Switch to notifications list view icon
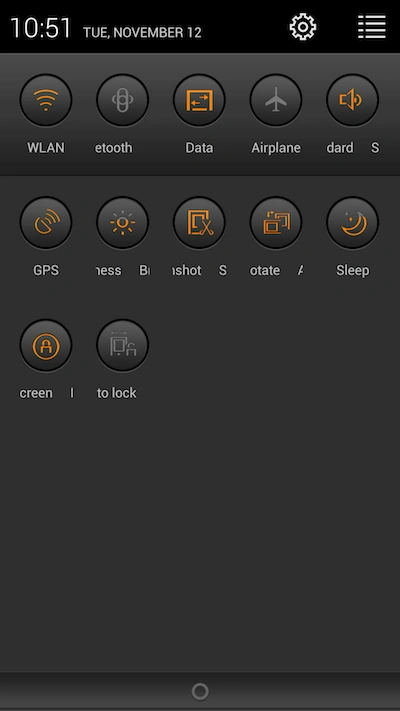The height and width of the screenshot is (711, 400). (372, 27)
